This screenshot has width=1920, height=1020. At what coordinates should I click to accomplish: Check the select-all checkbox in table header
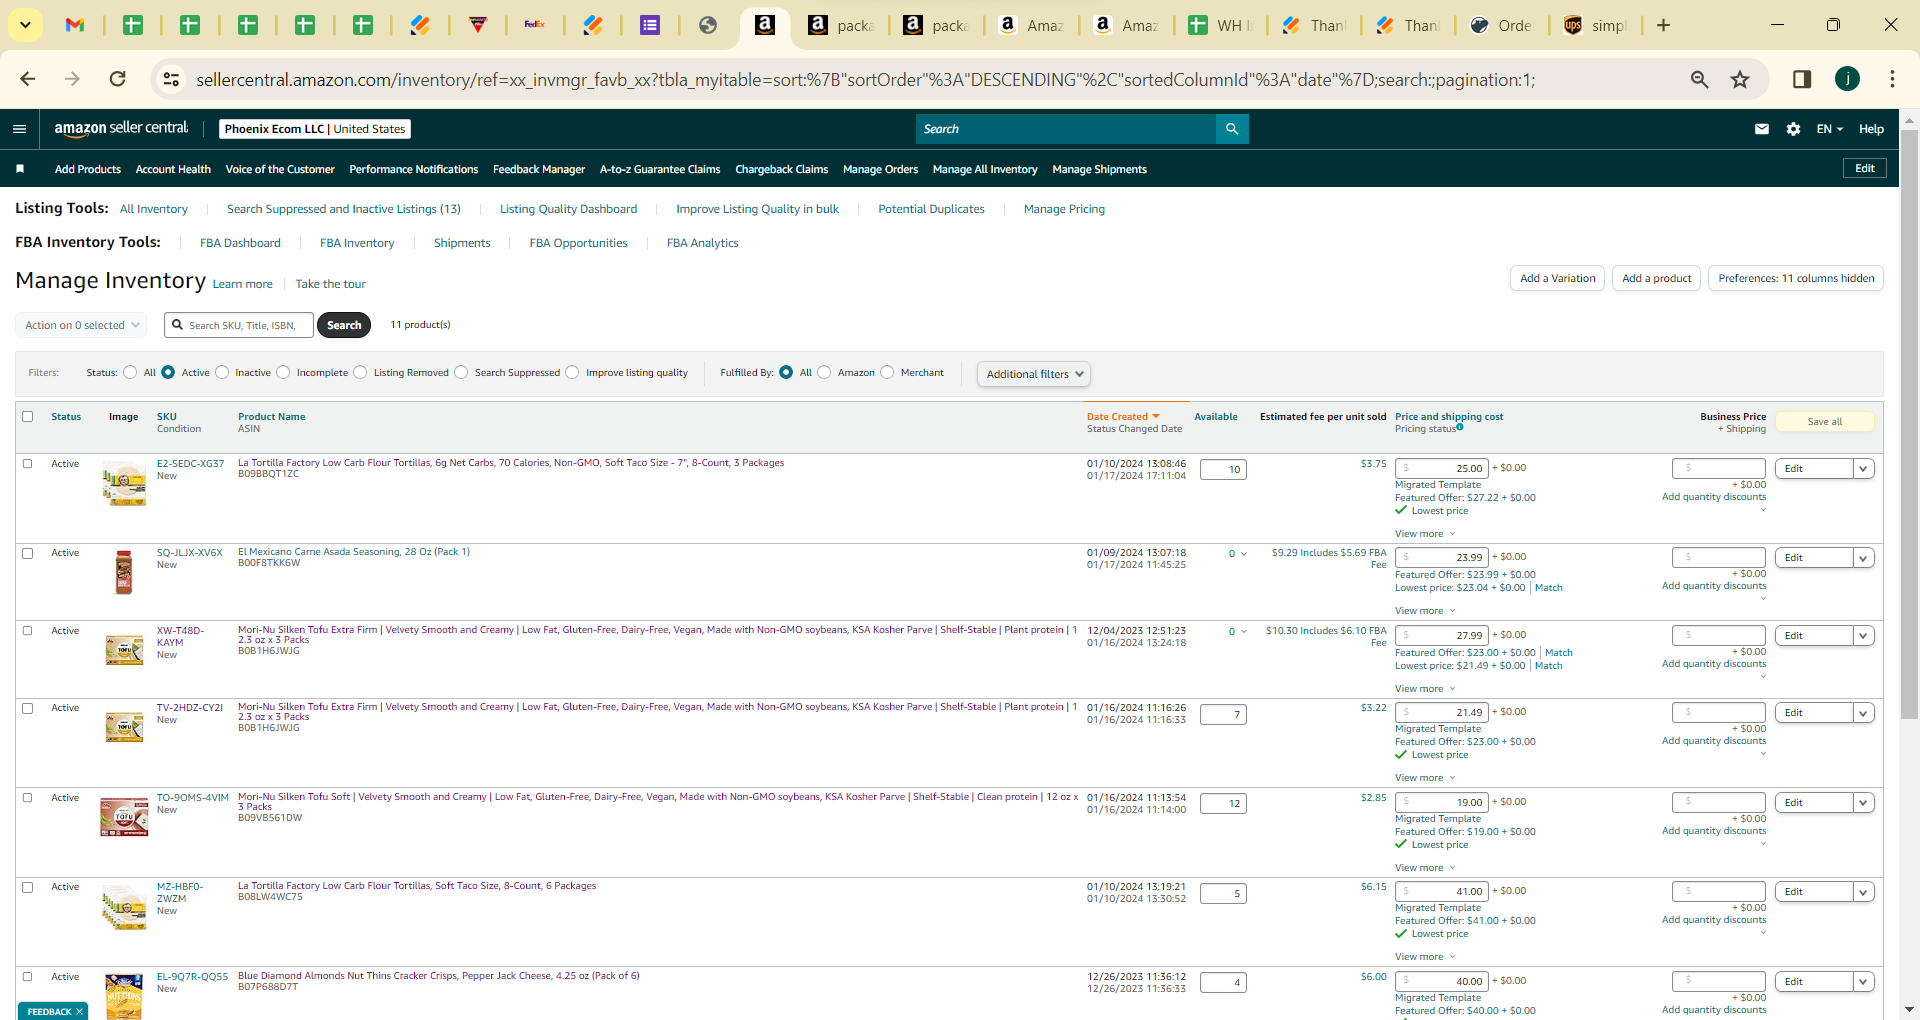pyautogui.click(x=28, y=417)
